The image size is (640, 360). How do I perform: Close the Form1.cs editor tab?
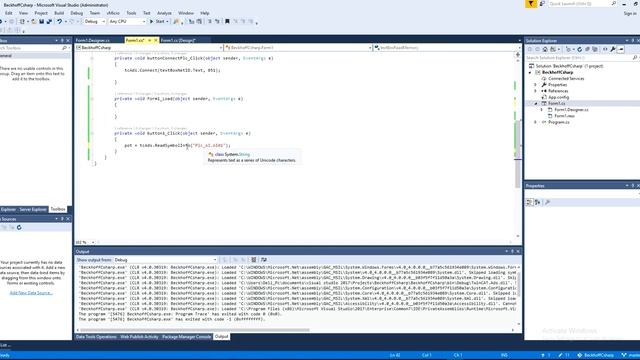click(156, 40)
